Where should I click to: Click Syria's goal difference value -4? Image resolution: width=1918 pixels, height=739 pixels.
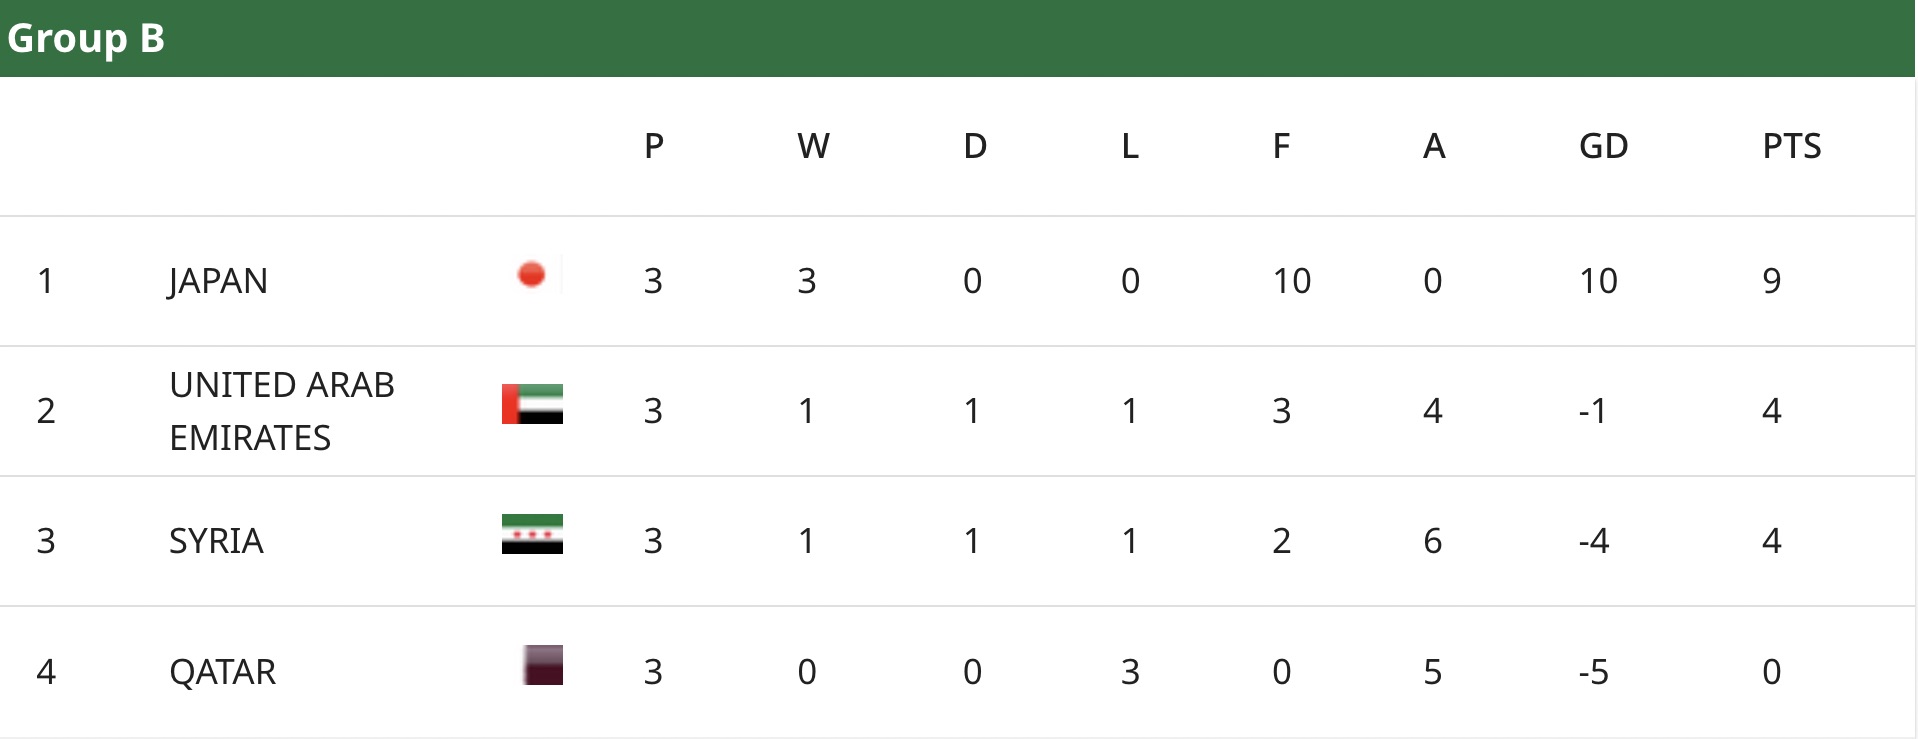pyautogui.click(x=1593, y=541)
